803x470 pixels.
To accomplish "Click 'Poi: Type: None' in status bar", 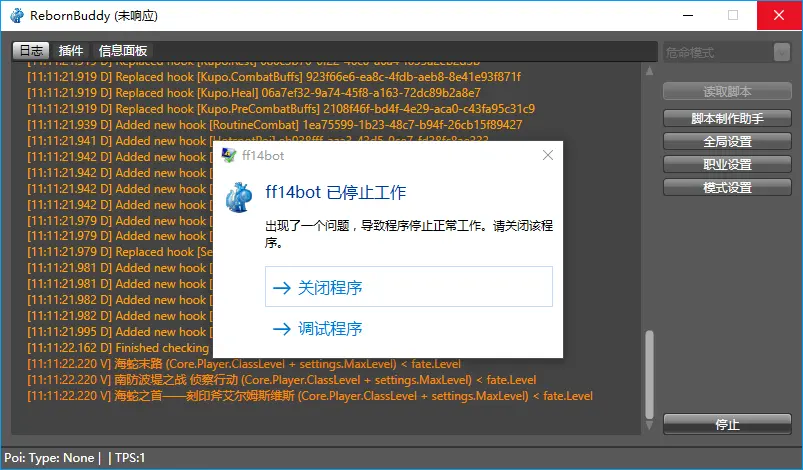I will (49, 458).
